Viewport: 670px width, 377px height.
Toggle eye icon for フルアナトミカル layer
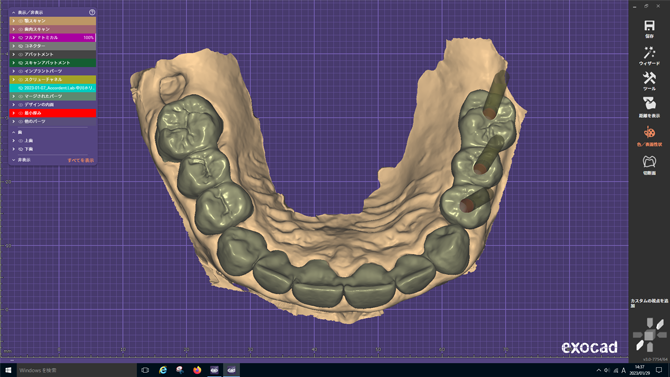(21, 38)
